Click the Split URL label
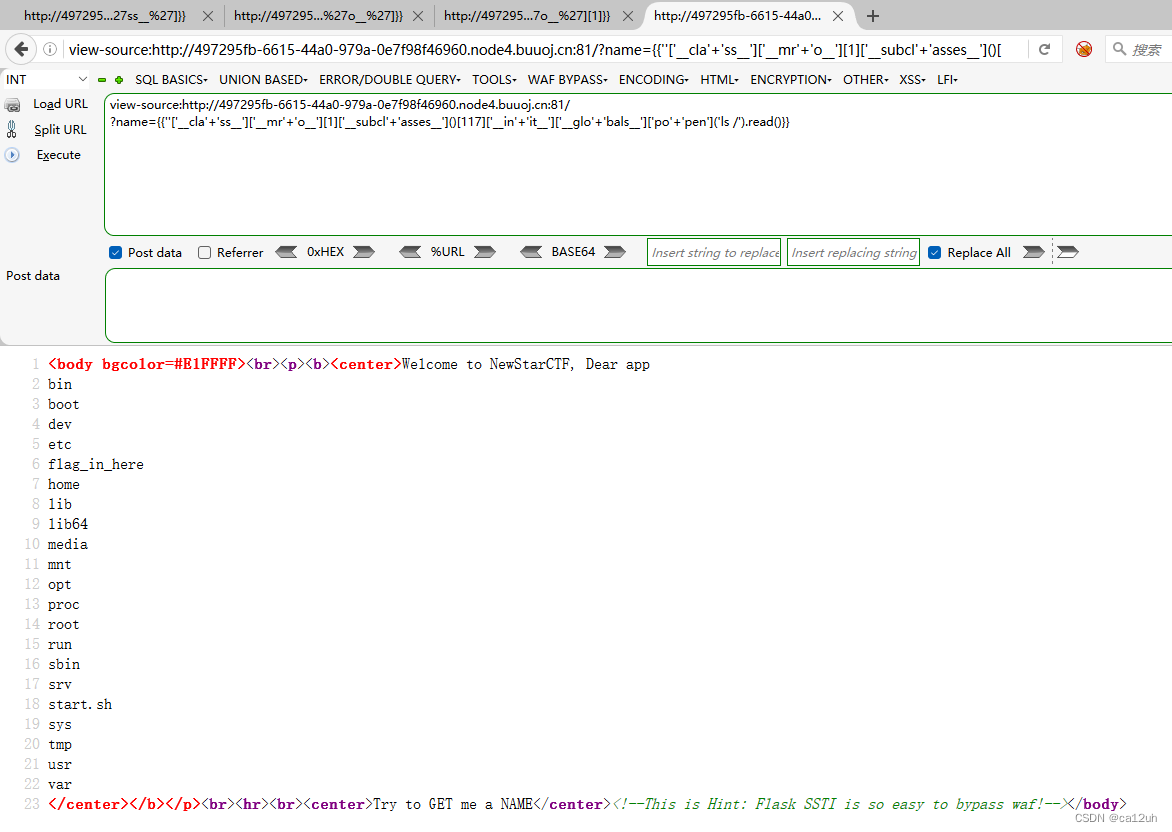The width and height of the screenshot is (1172, 832). coord(61,130)
